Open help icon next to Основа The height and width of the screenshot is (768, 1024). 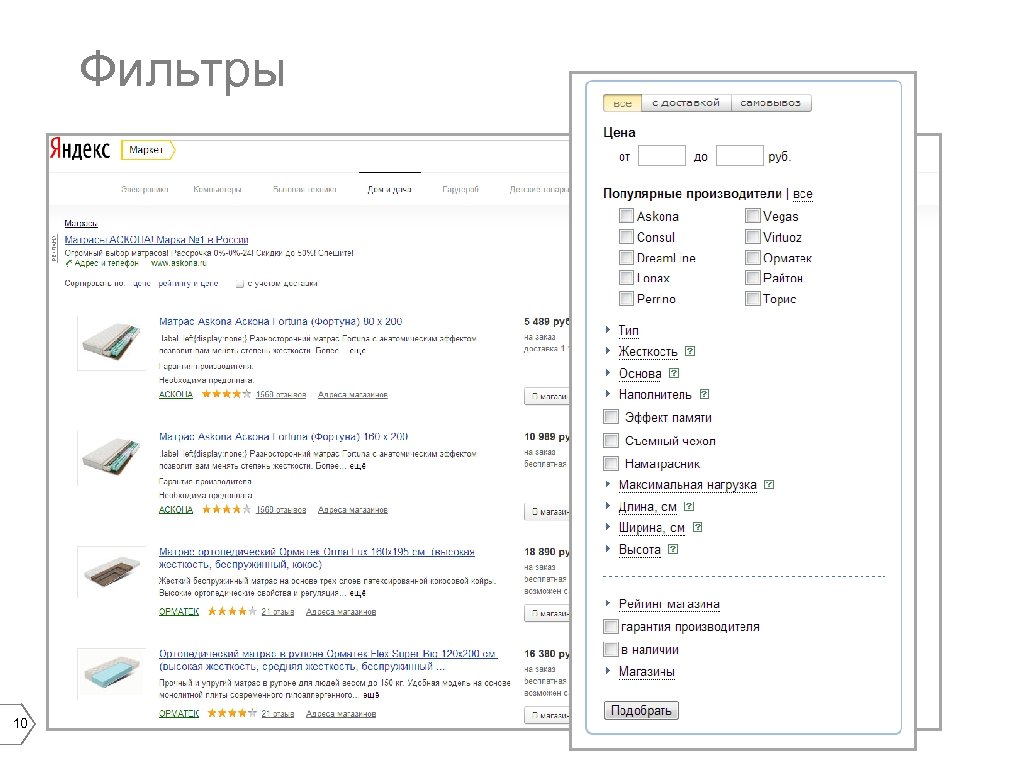pos(674,373)
